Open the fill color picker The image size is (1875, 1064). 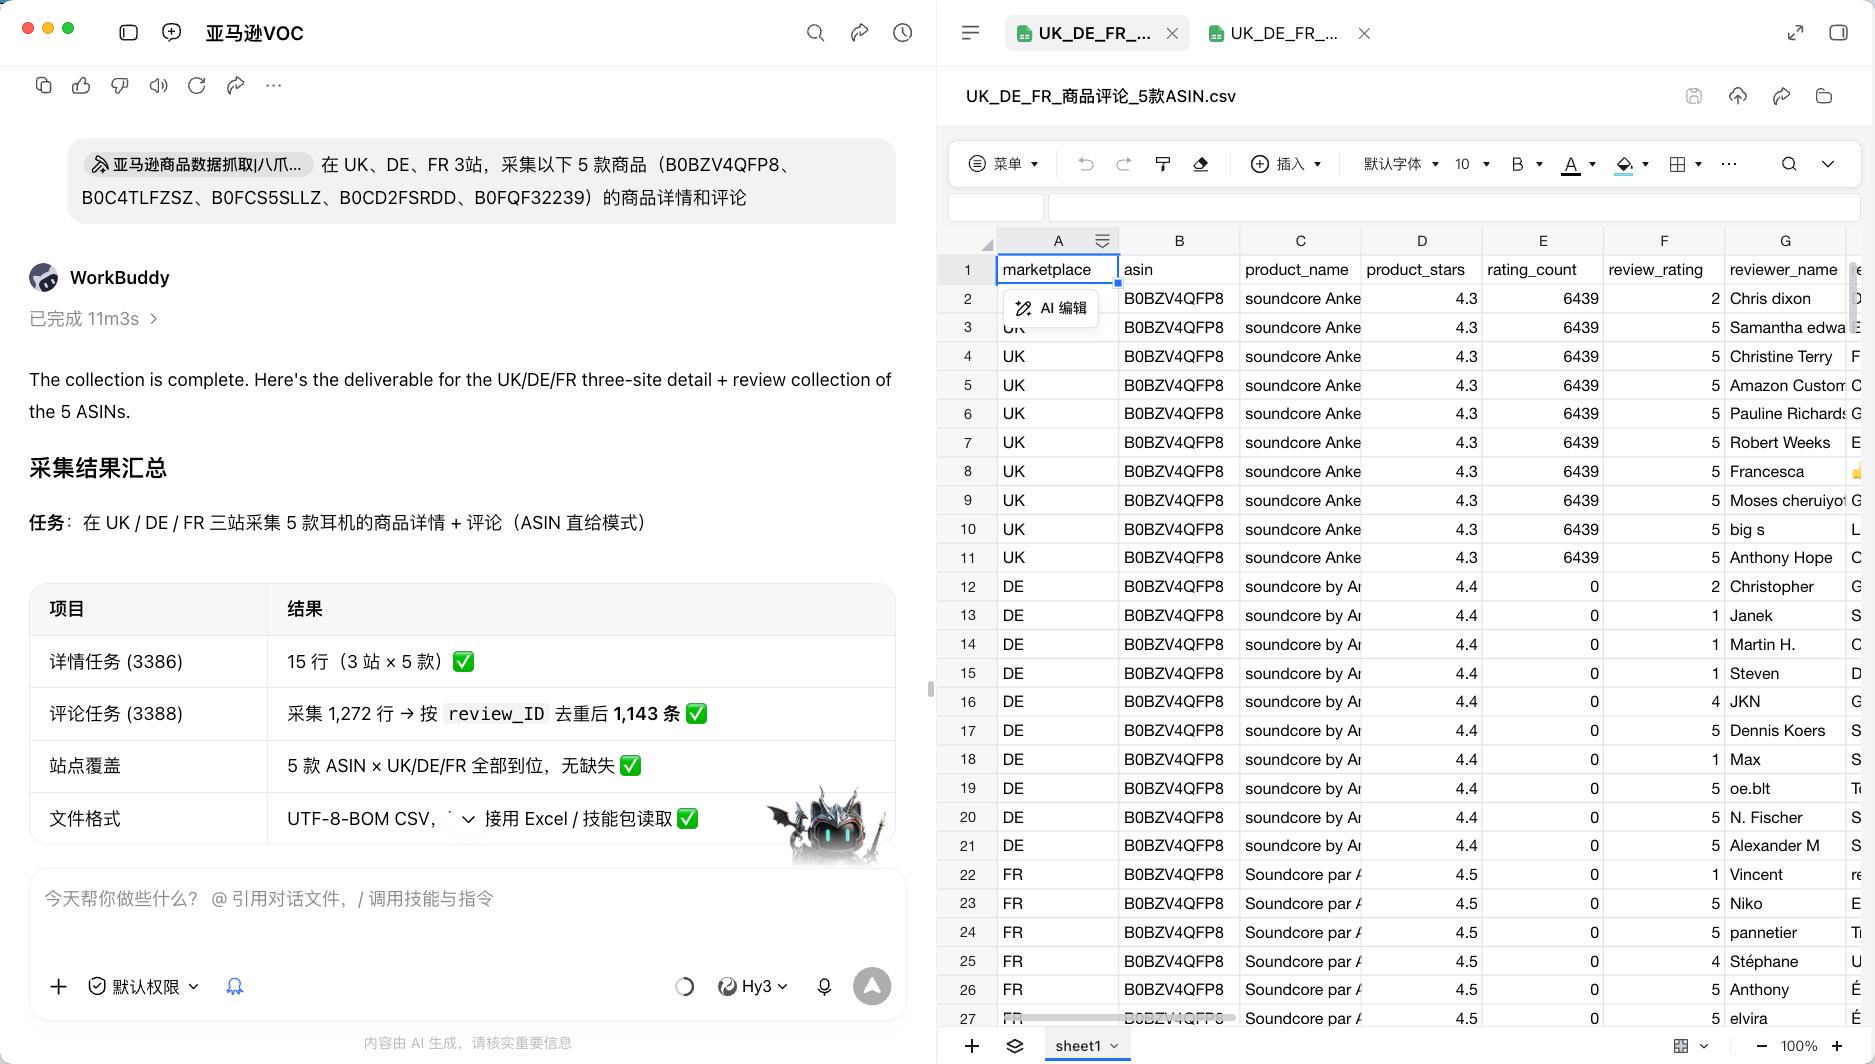pyautogui.click(x=1631, y=164)
